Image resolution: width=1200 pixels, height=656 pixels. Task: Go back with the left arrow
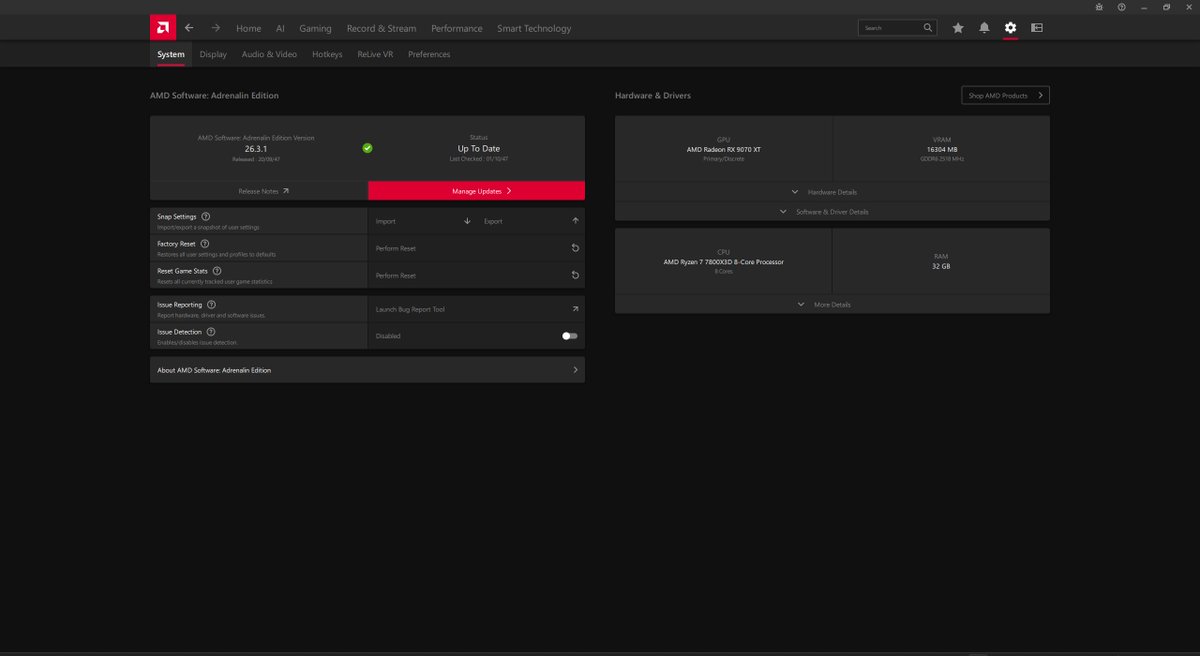tap(189, 28)
